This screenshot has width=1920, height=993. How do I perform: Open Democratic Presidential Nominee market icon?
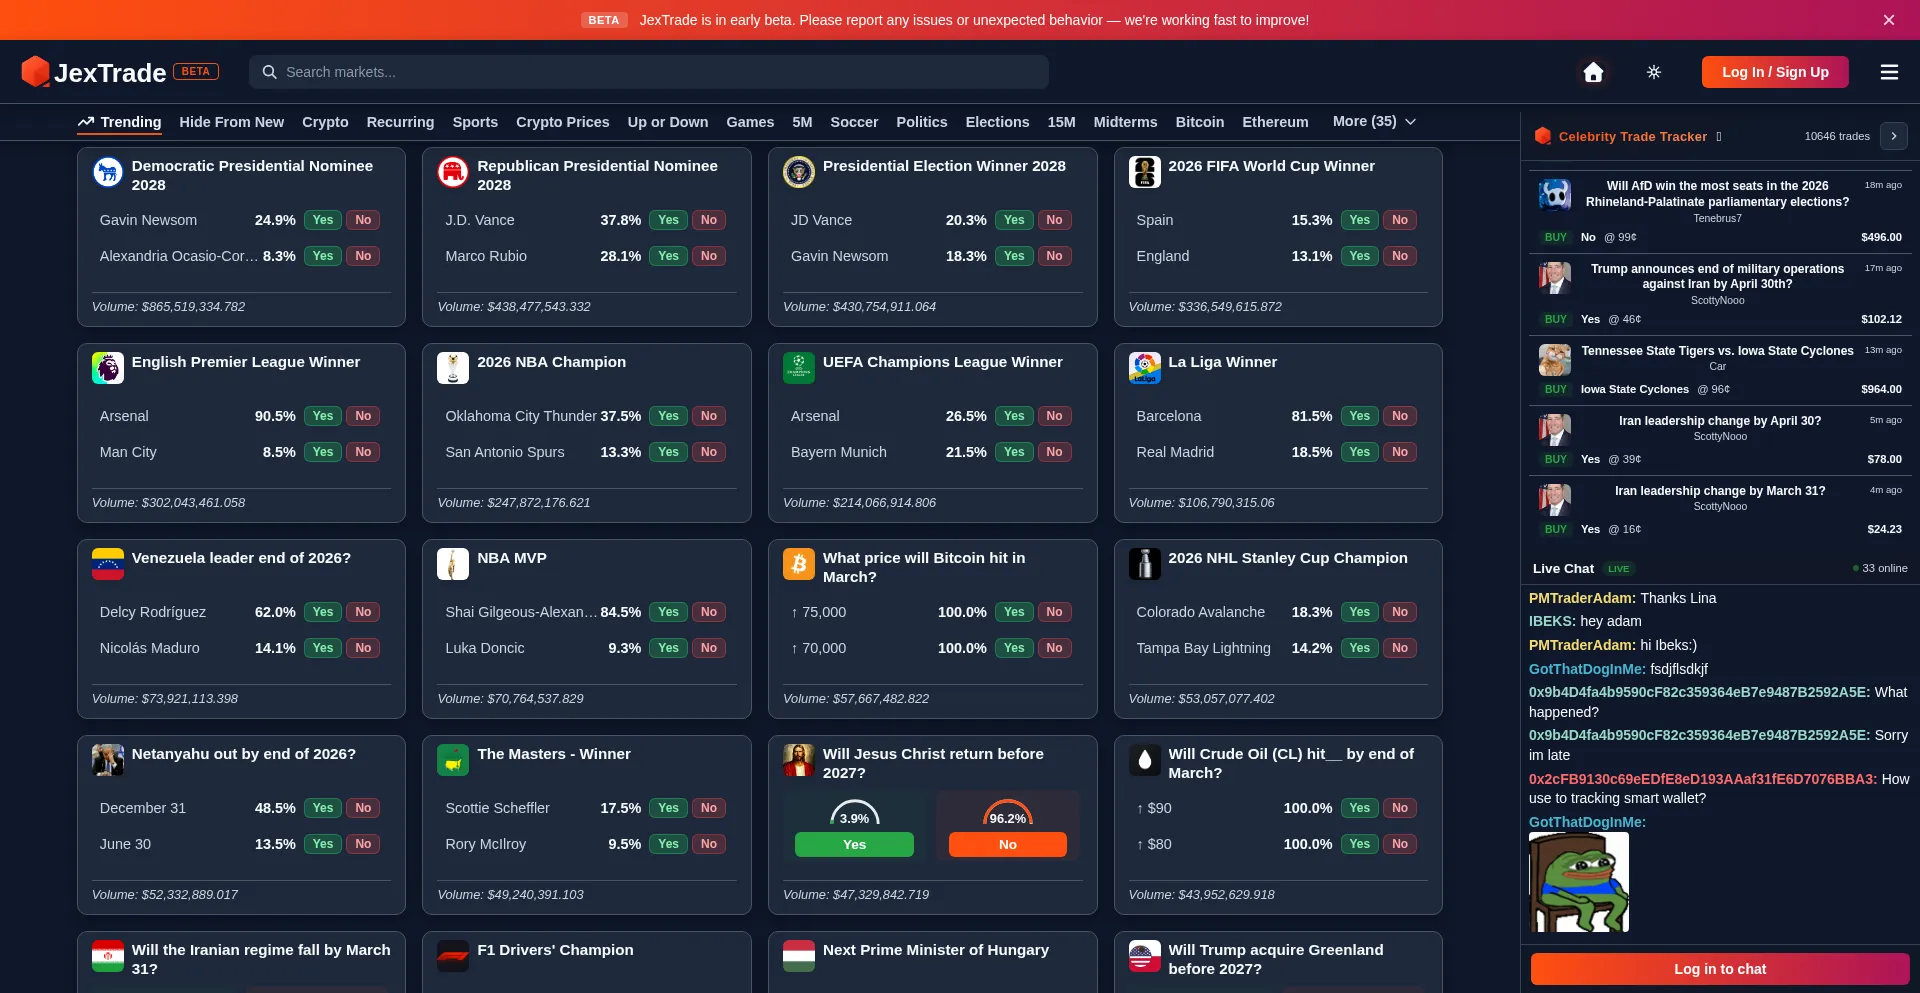108,172
